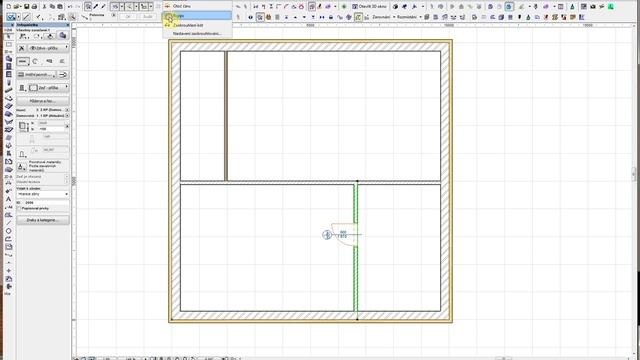Toggle the 'Propojované prvky' checkbox
Image resolution: width=640 pixels, height=360 pixels.
tap(19, 209)
